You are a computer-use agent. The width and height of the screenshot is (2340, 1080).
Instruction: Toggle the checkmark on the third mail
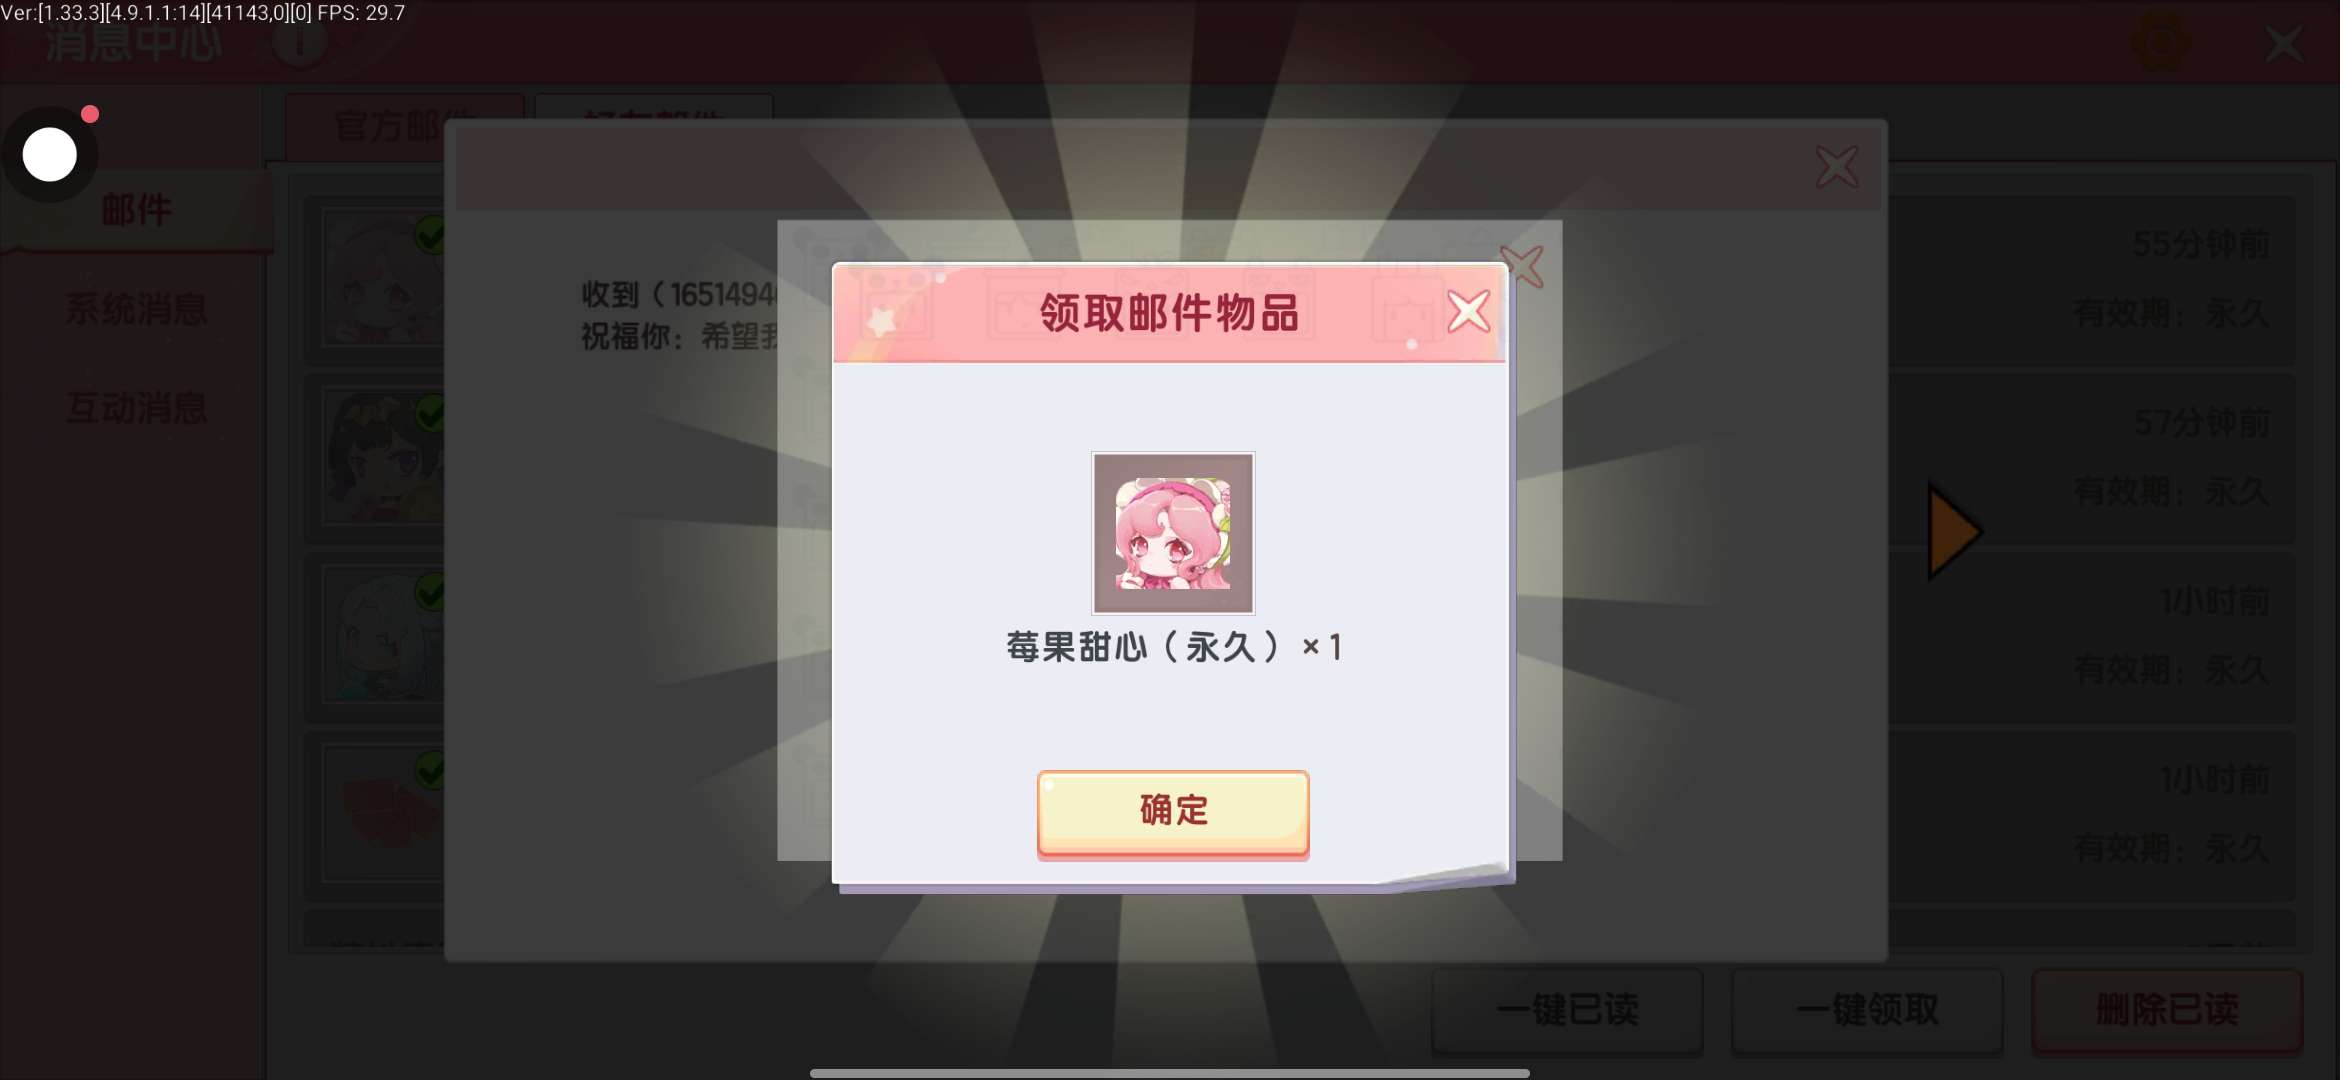click(x=430, y=592)
